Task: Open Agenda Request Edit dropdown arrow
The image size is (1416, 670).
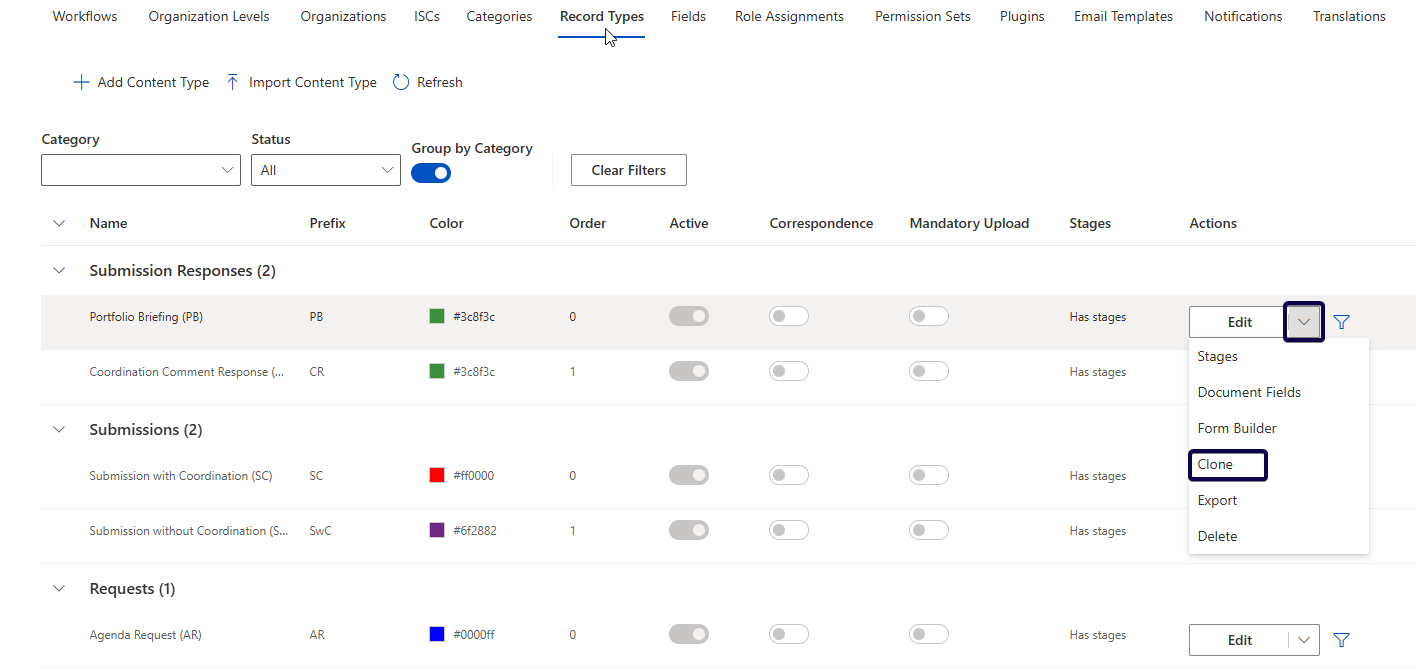Action: tap(1304, 640)
